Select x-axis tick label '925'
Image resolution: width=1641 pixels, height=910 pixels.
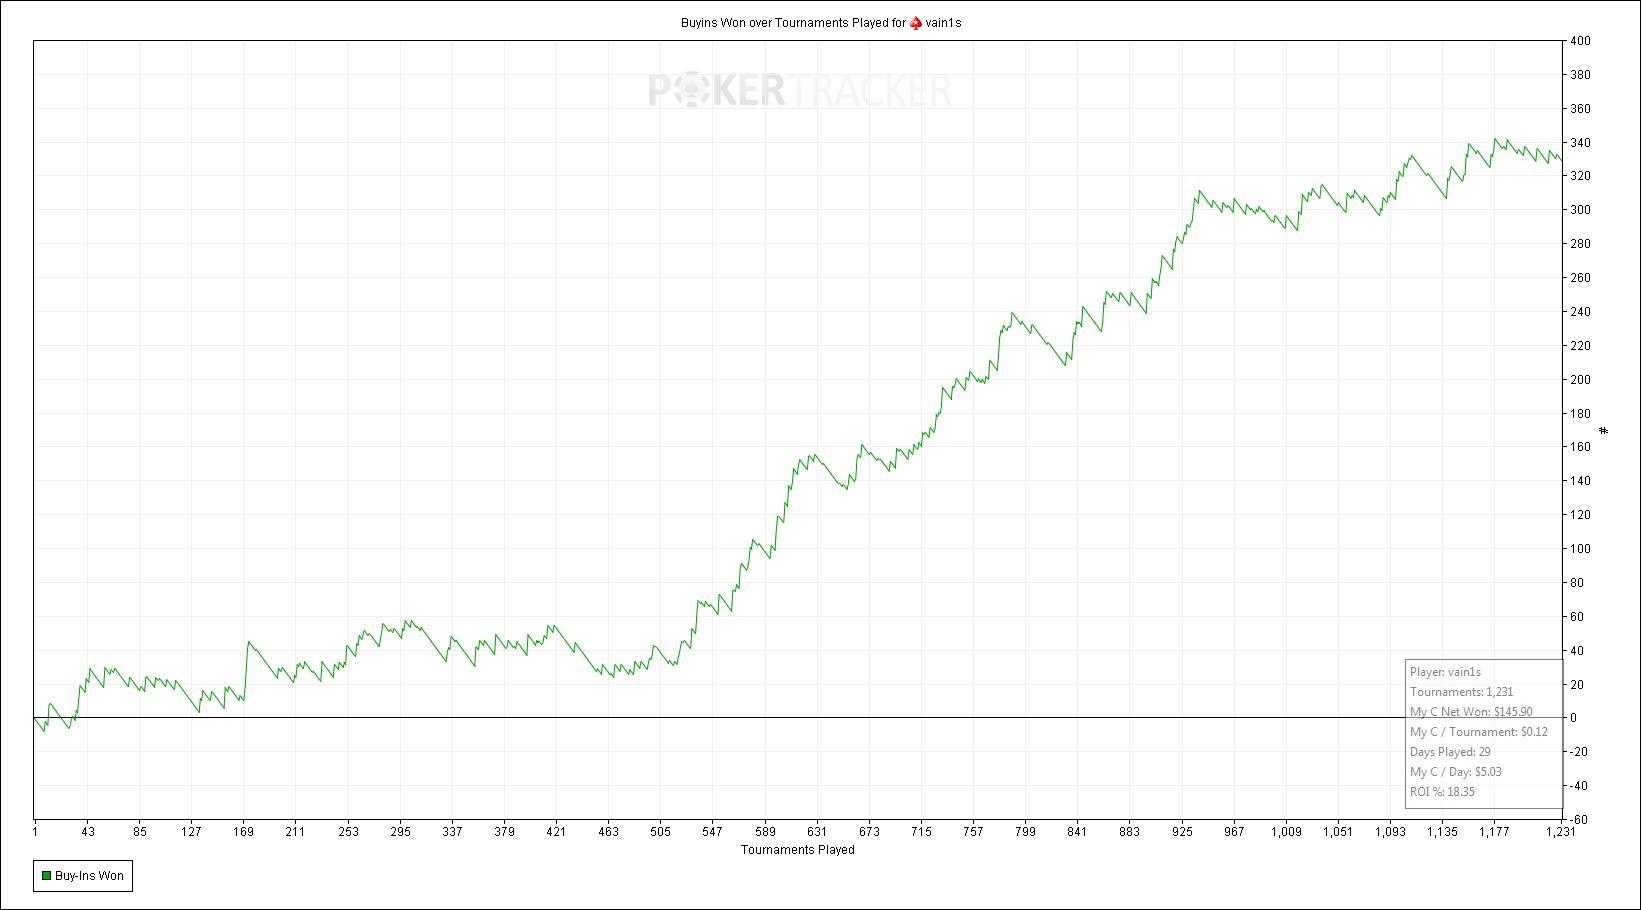(x=1182, y=832)
